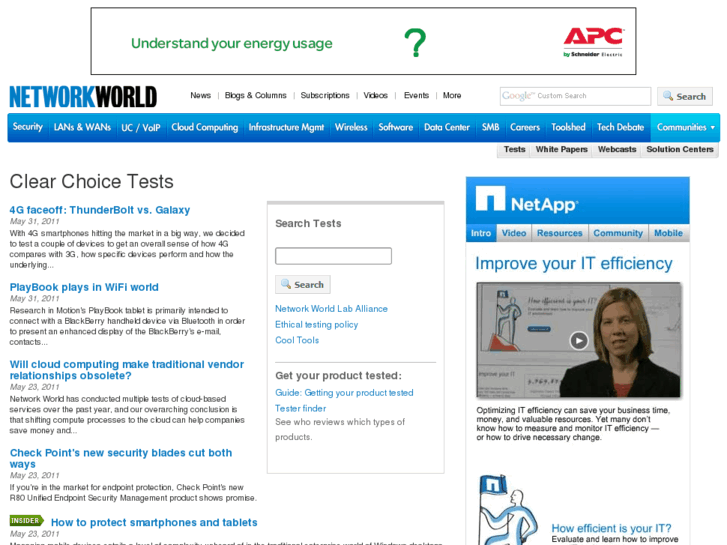Open the Ethical testing policy link
This screenshot has width=727, height=545.
tap(316, 324)
